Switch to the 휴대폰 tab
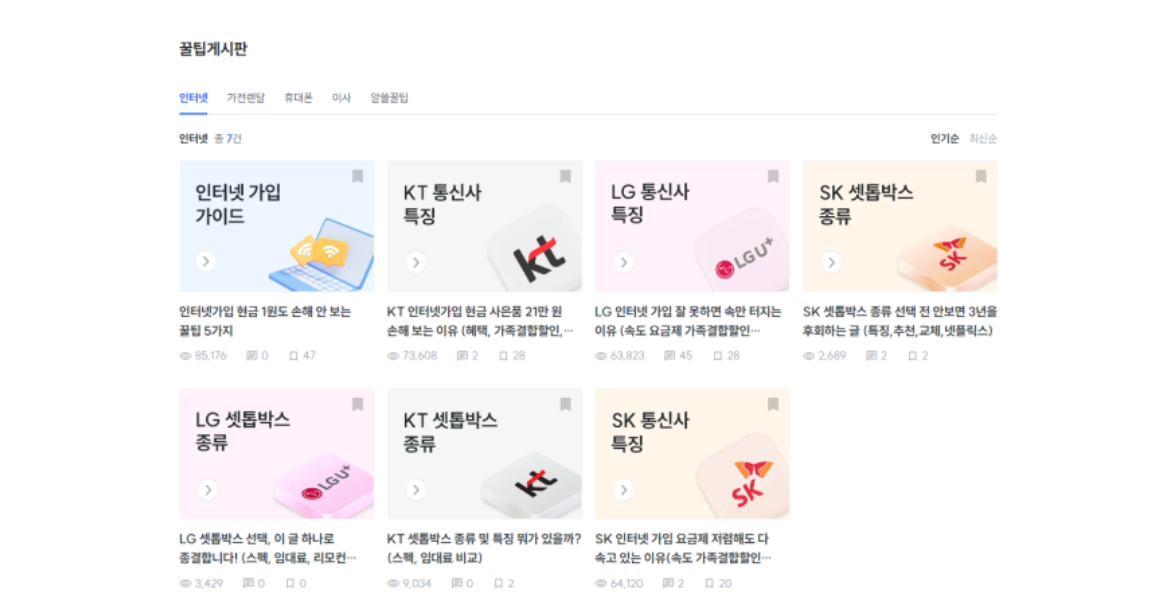 [299, 98]
